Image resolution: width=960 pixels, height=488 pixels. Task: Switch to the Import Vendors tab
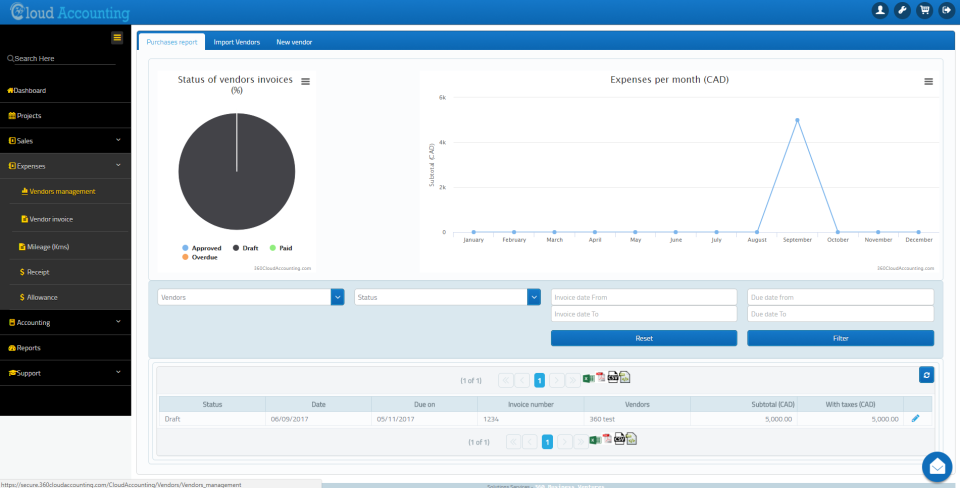click(x=236, y=42)
